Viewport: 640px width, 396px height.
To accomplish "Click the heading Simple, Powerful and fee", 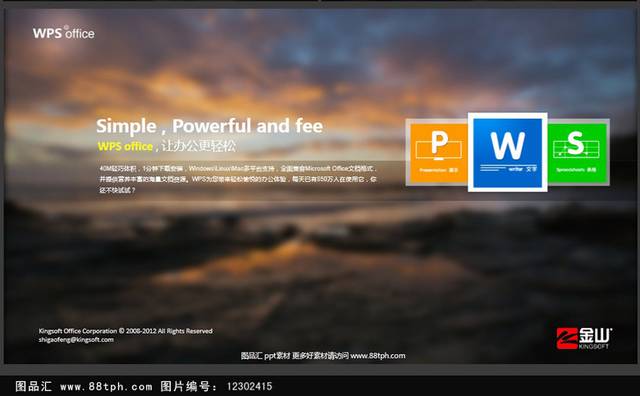I will coord(209,126).
